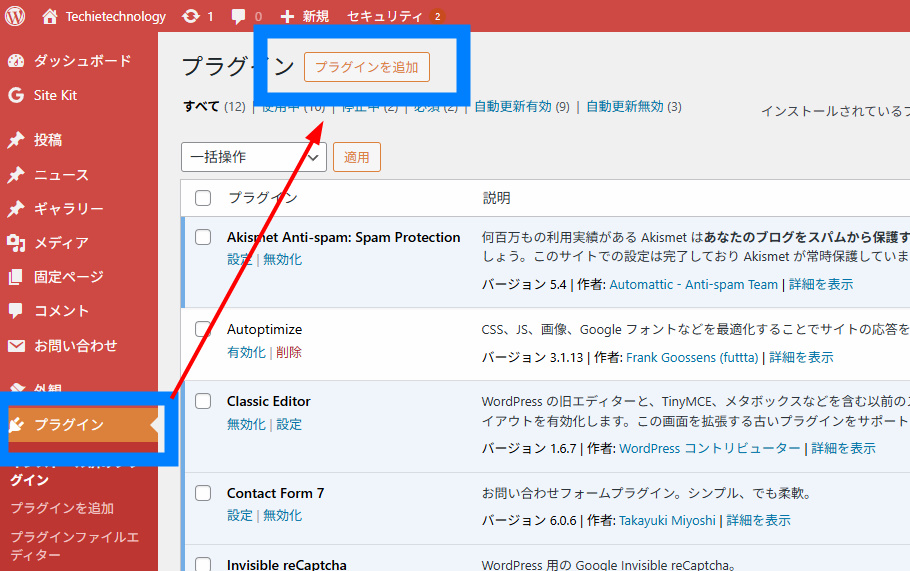
Task: Open the 一括操作 bulk actions dropdown
Action: point(254,157)
